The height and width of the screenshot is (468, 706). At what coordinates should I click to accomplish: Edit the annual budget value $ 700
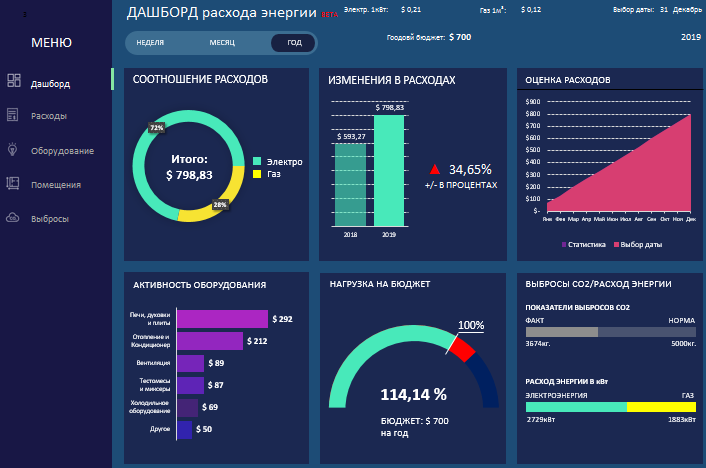coord(460,36)
